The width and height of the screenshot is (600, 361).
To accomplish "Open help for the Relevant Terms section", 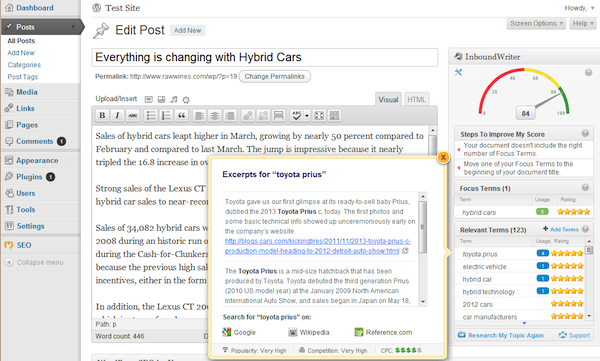I will (x=585, y=229).
